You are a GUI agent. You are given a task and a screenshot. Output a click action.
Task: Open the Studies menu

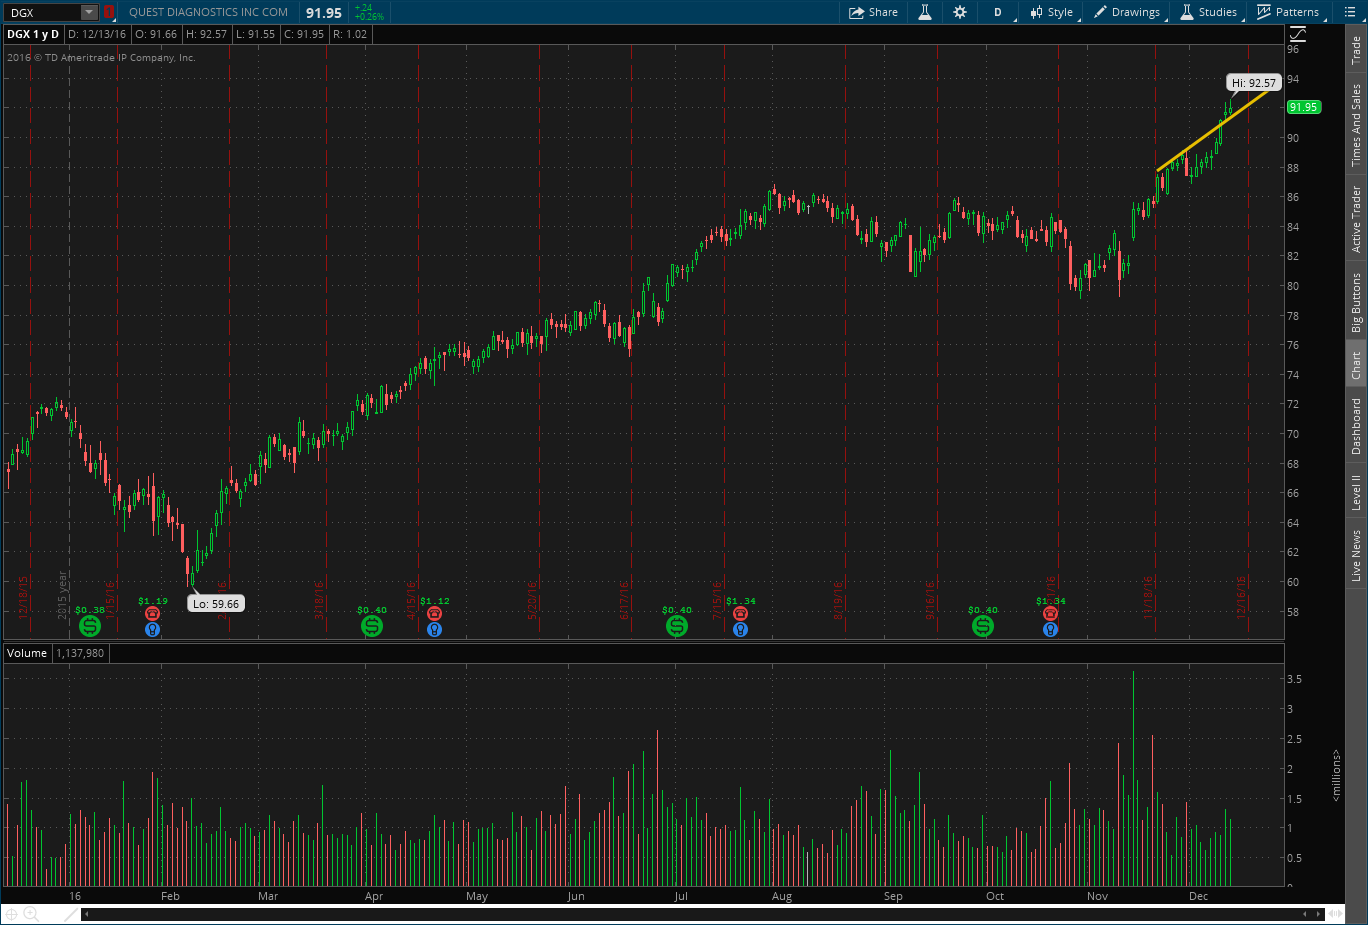(x=1209, y=12)
